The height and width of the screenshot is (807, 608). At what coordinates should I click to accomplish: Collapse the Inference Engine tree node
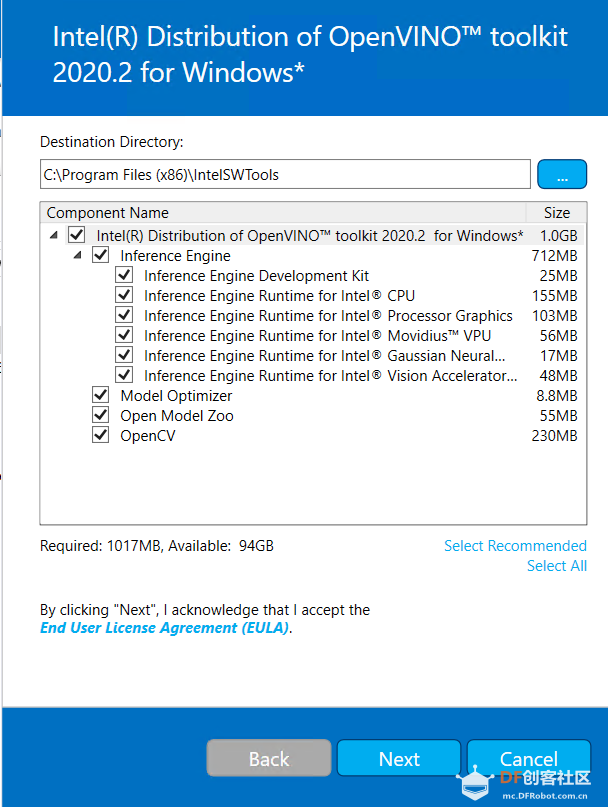point(77,255)
